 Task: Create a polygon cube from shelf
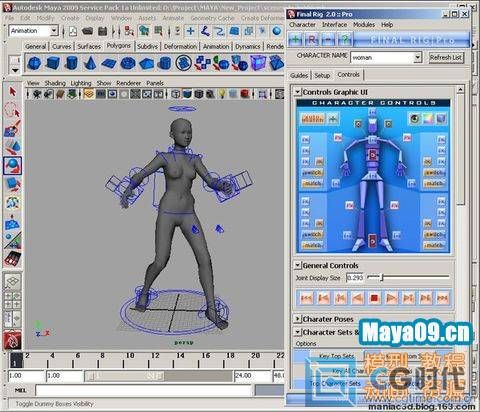click(x=53, y=63)
